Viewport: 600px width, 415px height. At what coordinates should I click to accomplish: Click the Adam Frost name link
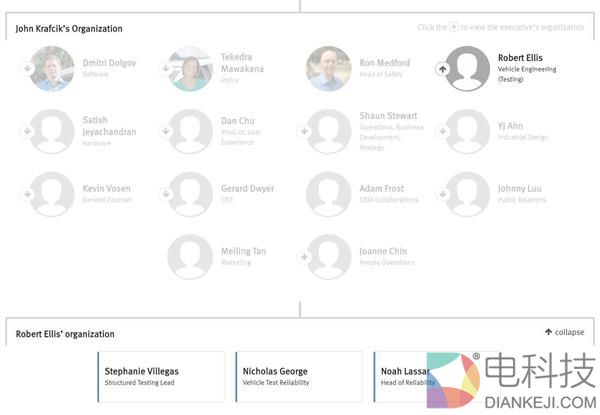pos(380,188)
